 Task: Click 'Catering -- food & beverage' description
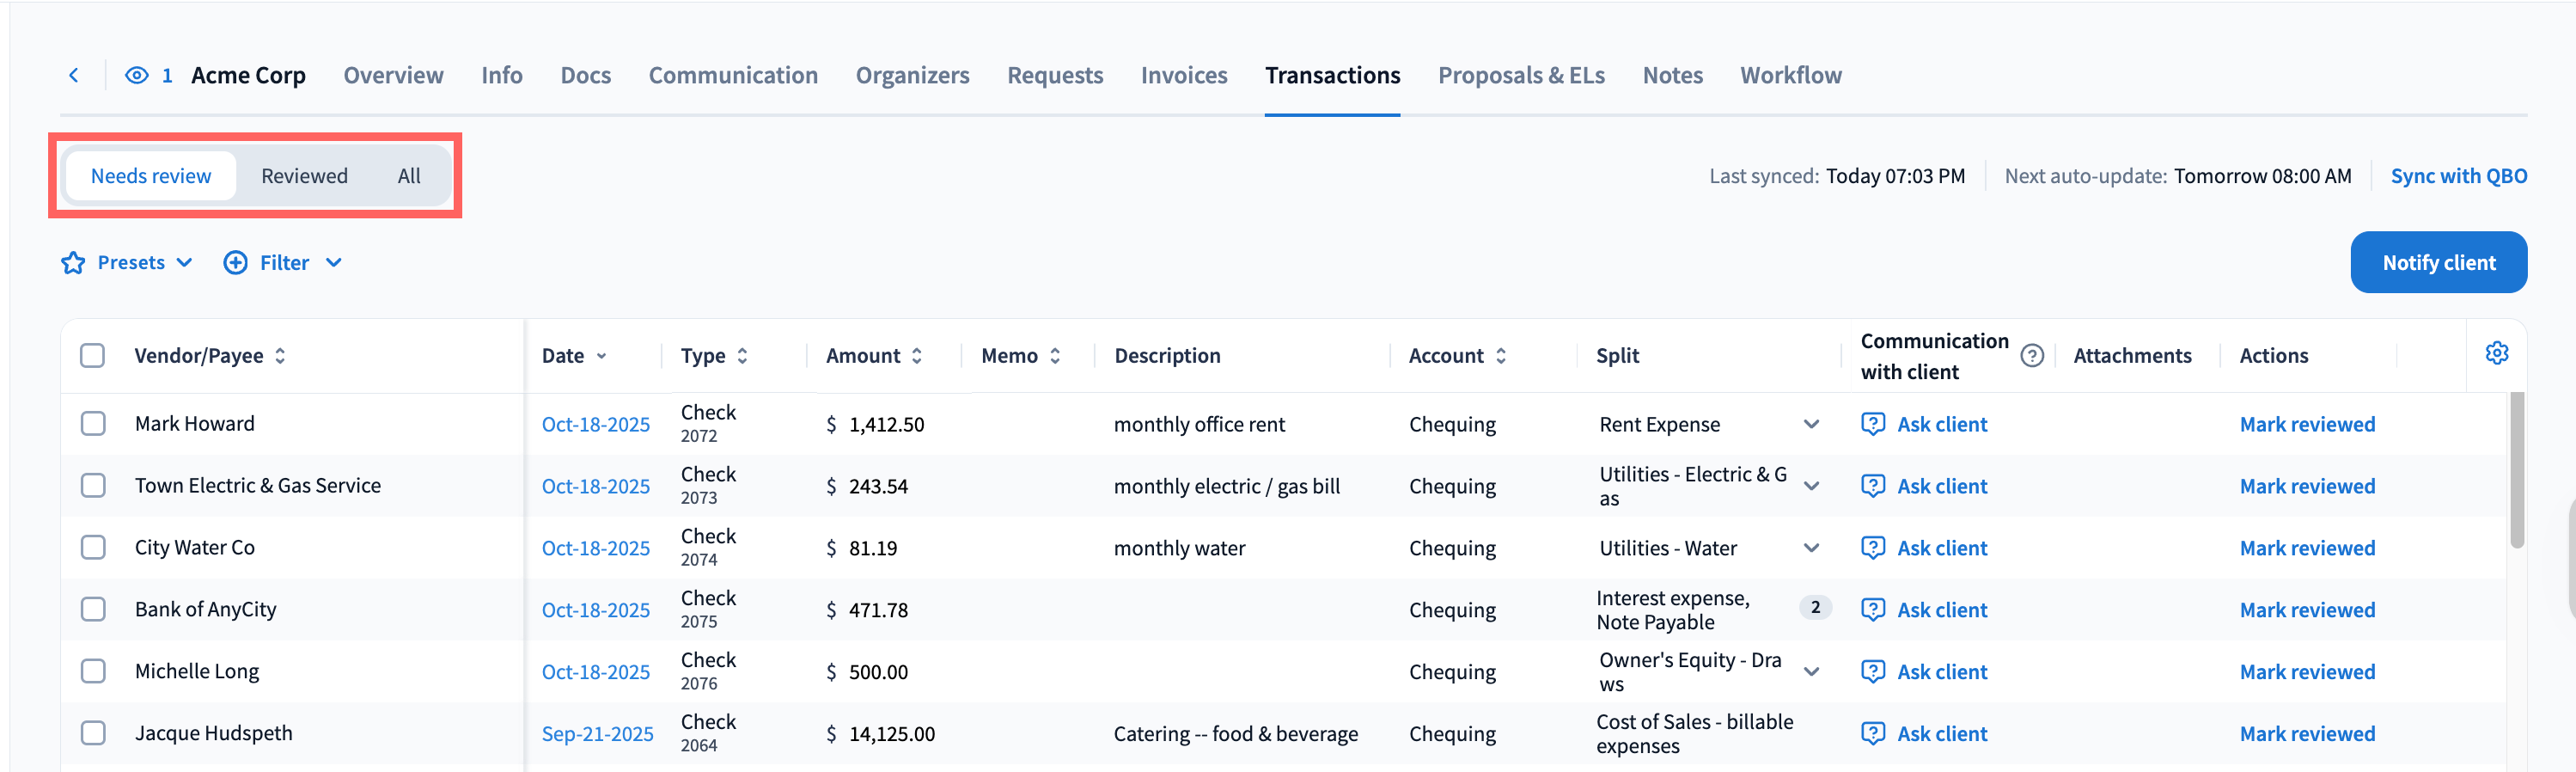pos(1235,734)
